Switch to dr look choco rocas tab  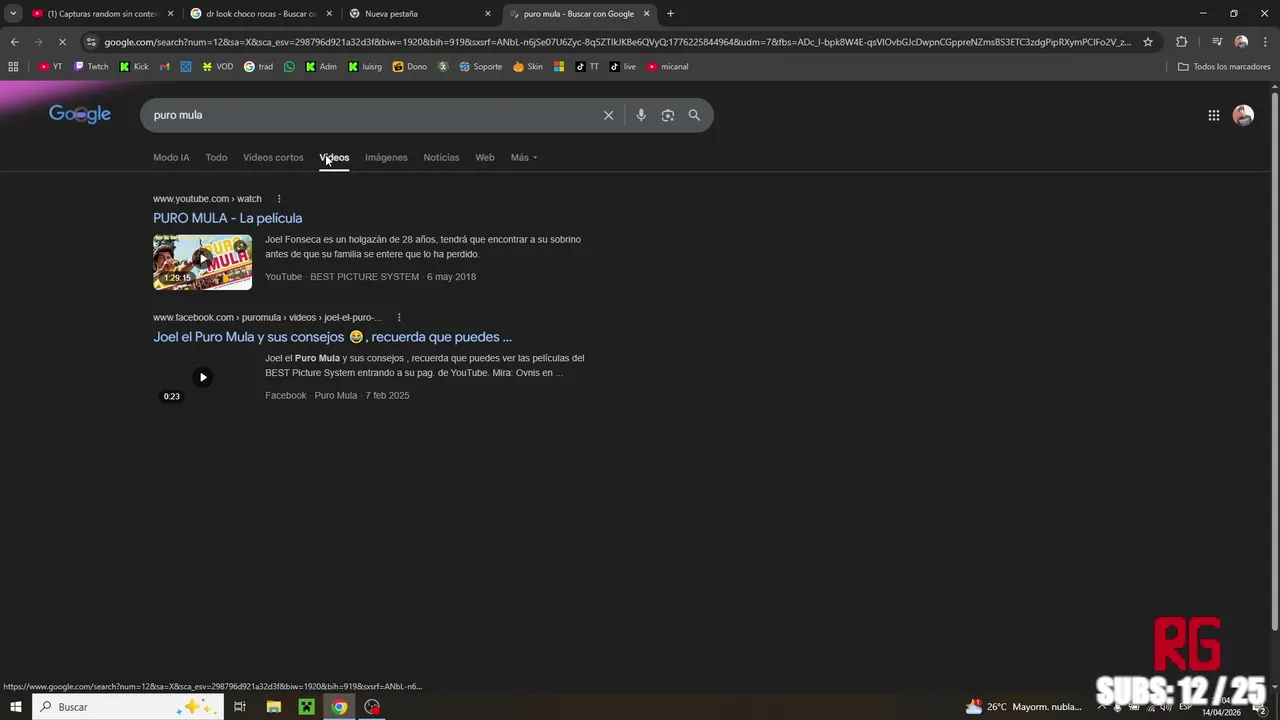click(x=260, y=14)
